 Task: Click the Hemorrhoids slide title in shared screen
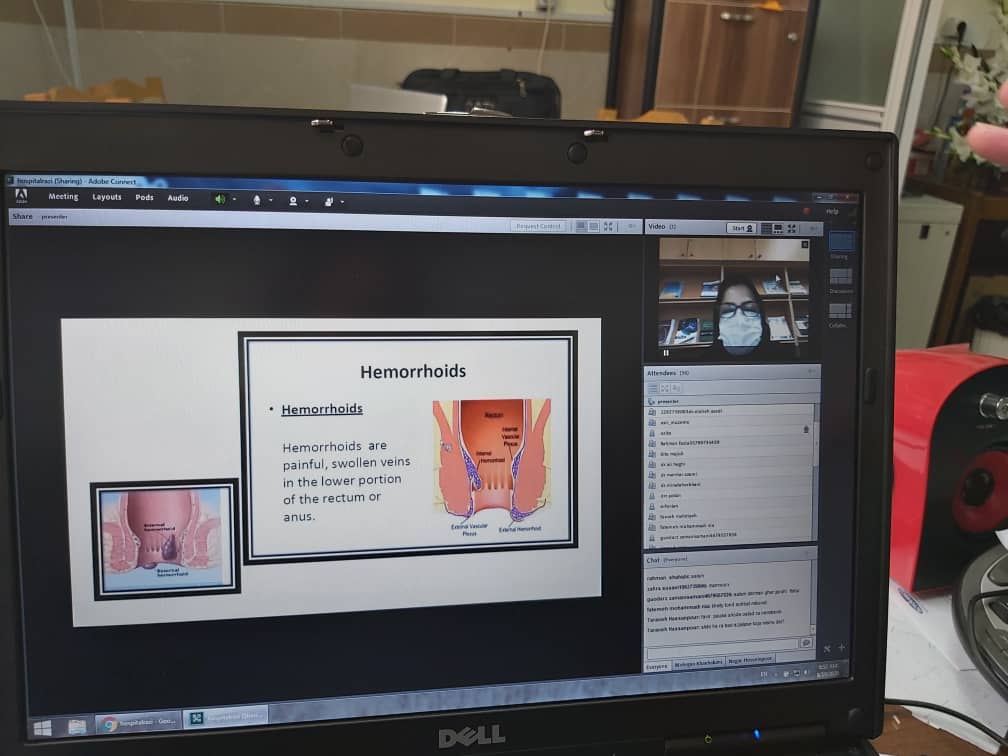pos(413,372)
